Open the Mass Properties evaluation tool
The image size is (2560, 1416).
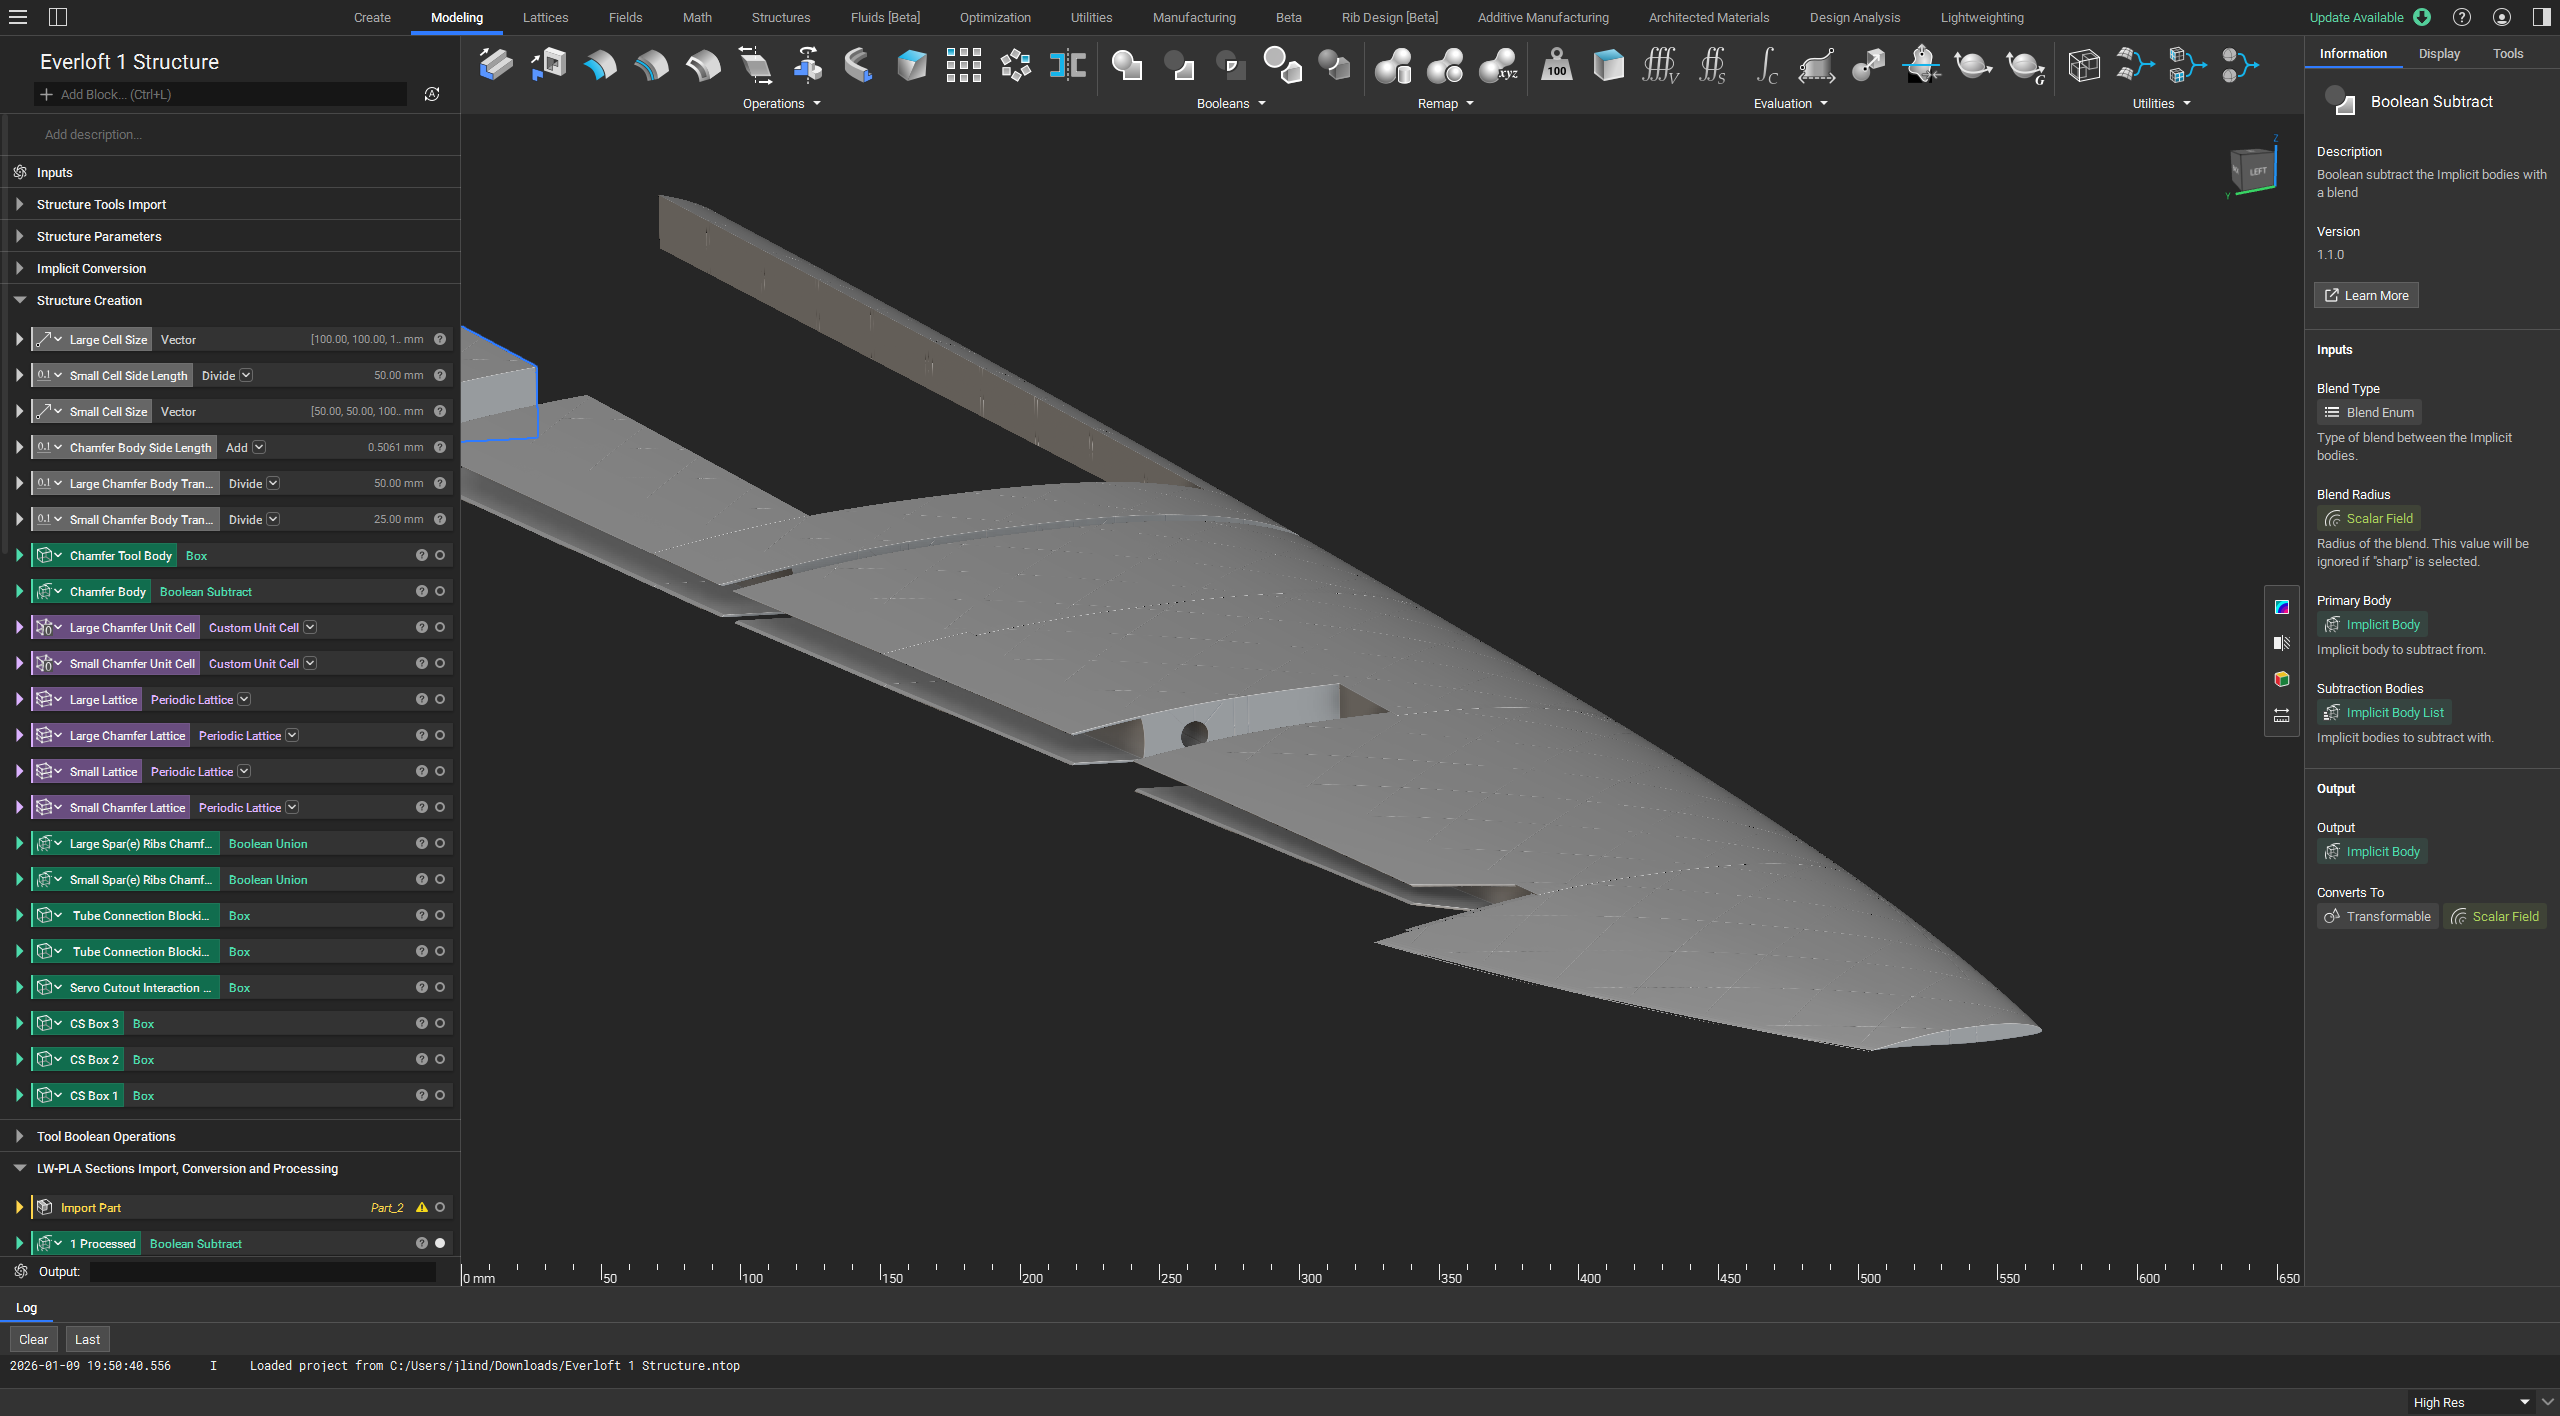[x=1556, y=65]
